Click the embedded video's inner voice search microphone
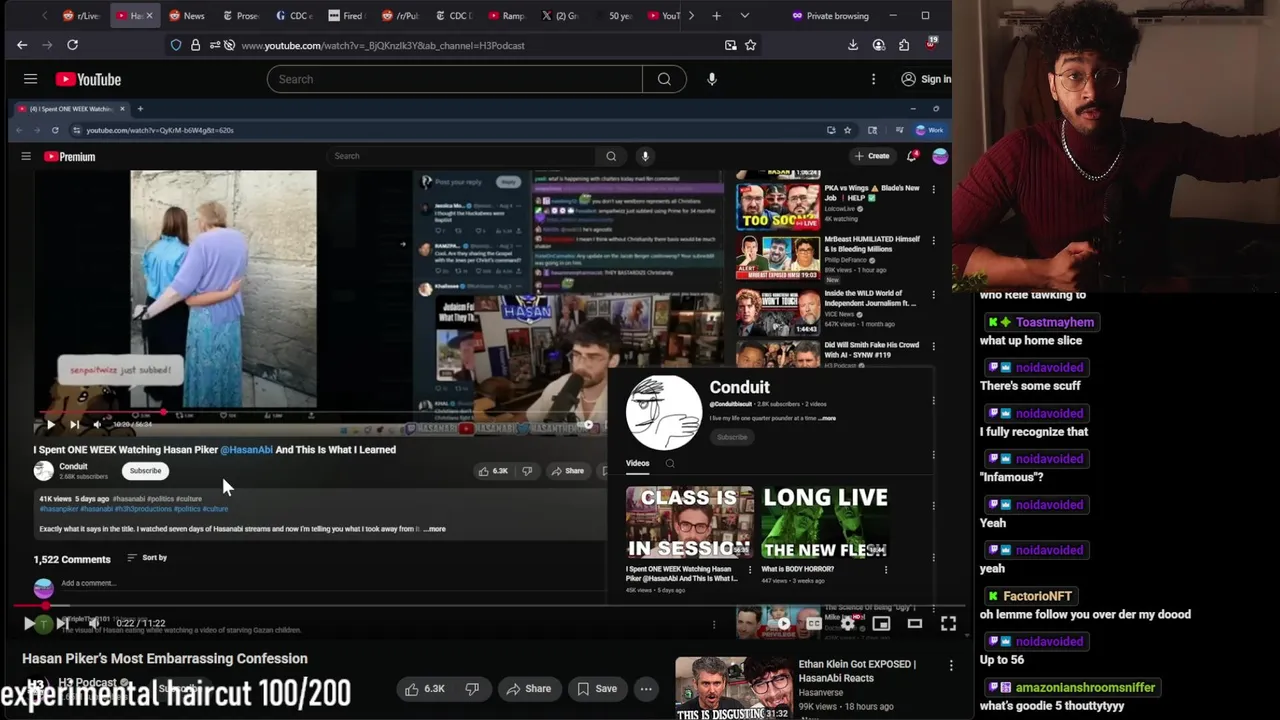The width and height of the screenshot is (1280, 720). tap(645, 156)
